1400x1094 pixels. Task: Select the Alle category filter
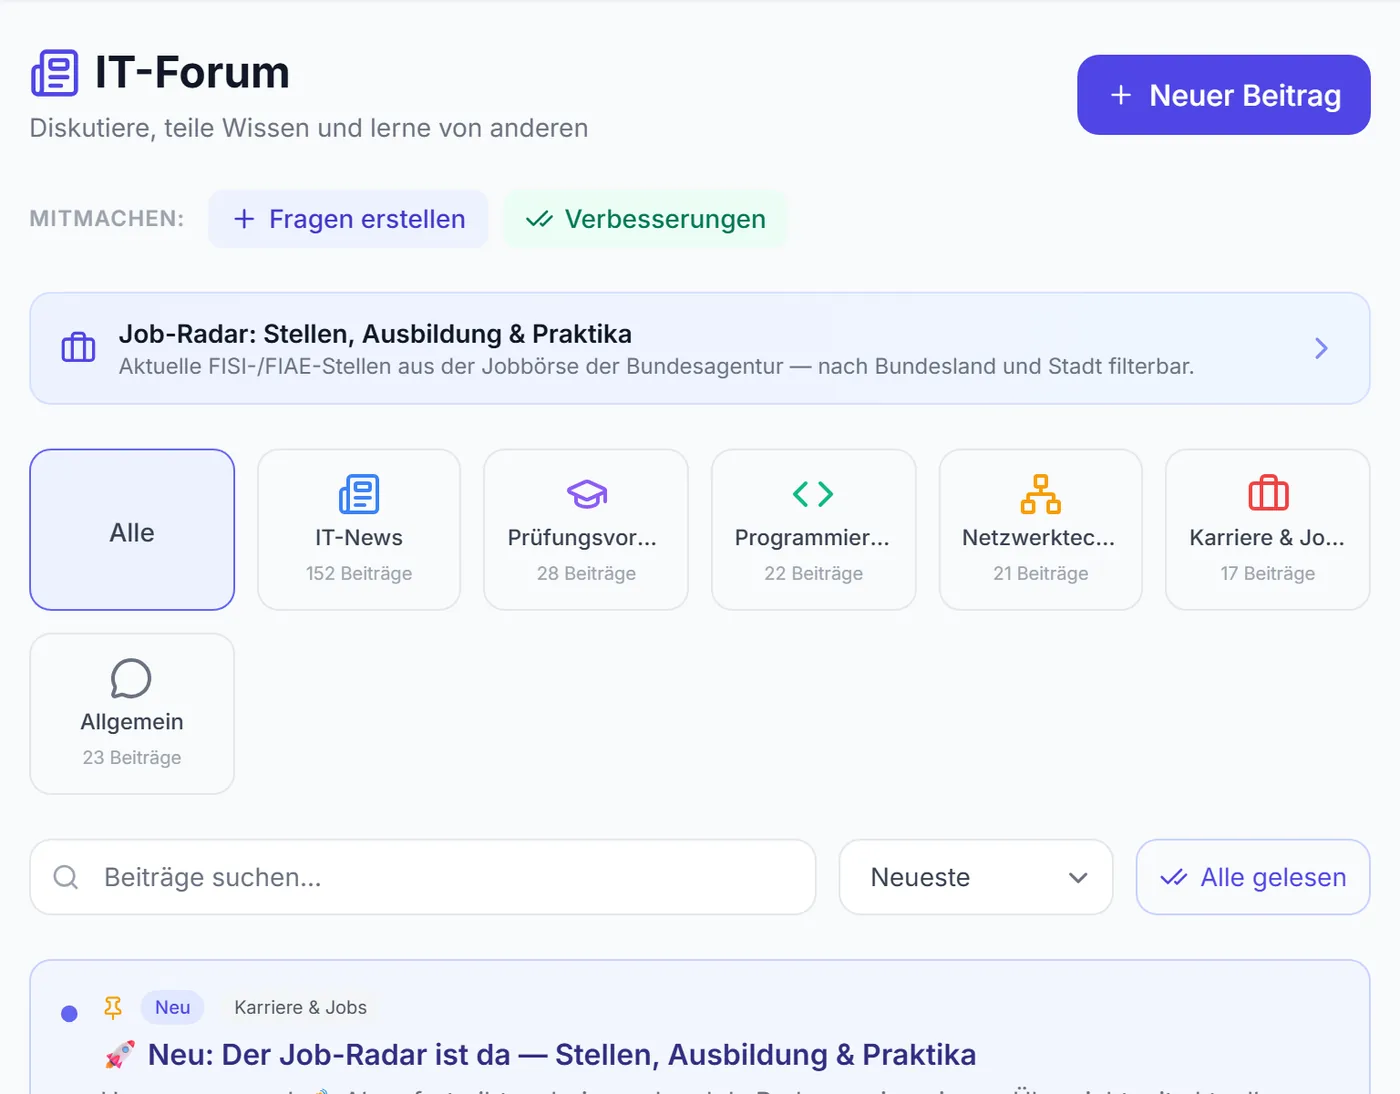coord(132,530)
